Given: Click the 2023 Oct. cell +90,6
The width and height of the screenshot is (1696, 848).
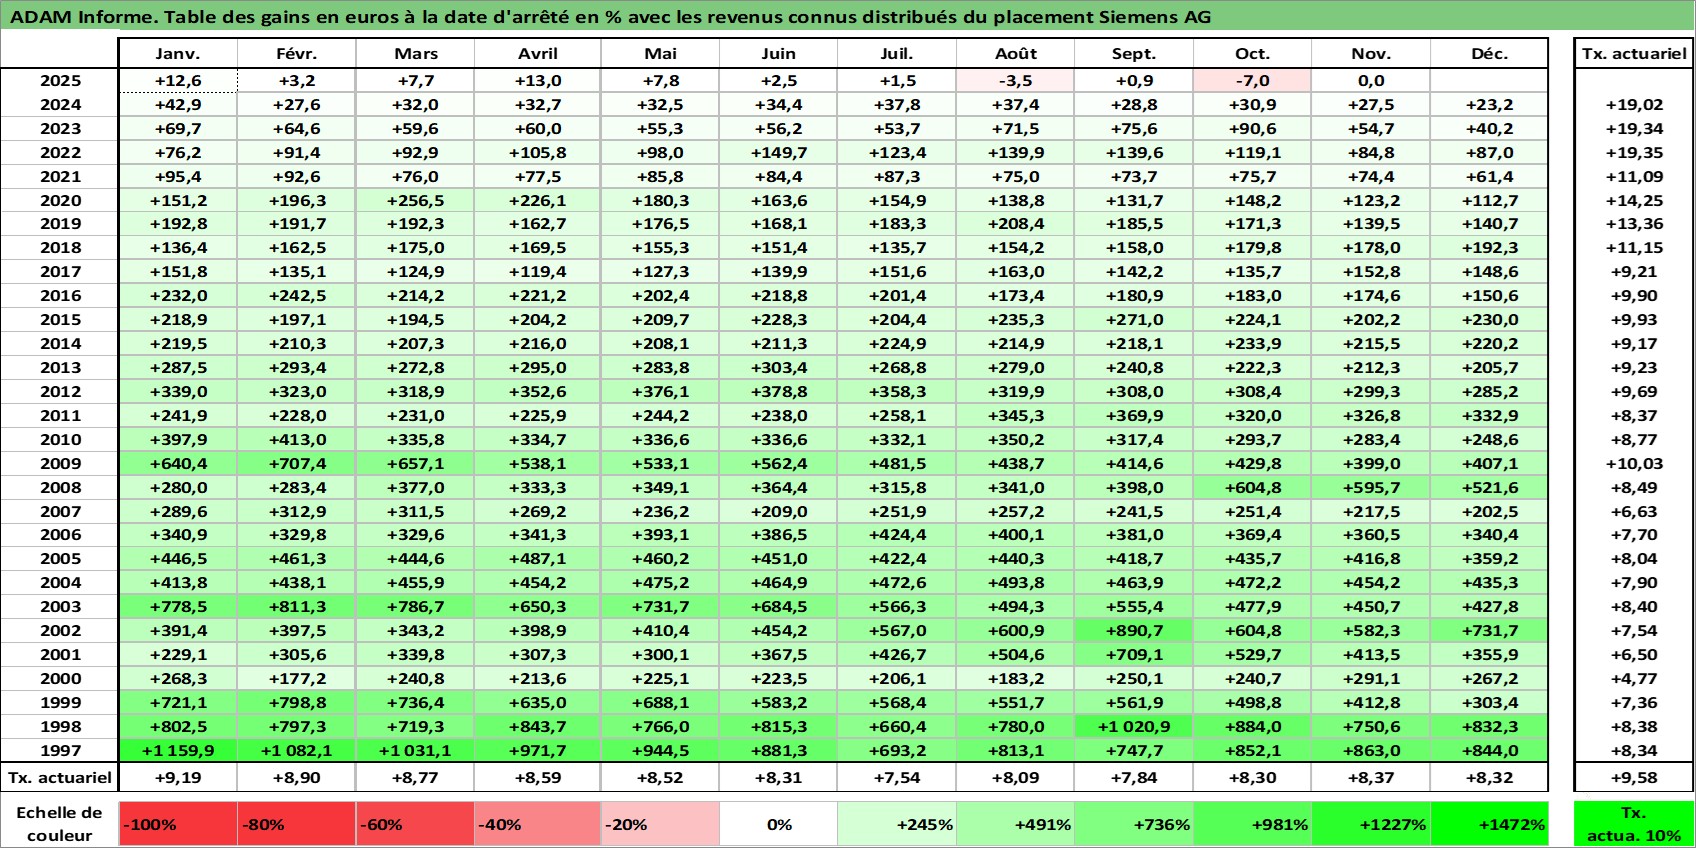Looking at the screenshot, I should point(1252,129).
